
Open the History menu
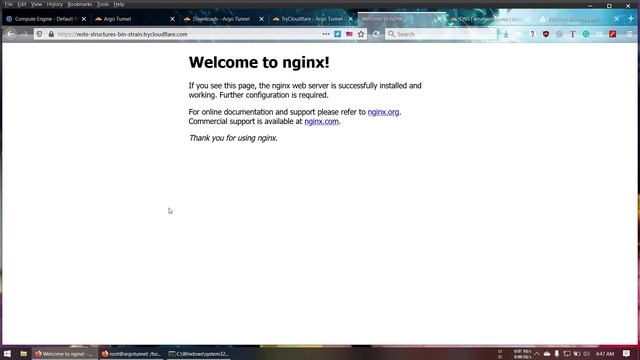coord(55,4)
